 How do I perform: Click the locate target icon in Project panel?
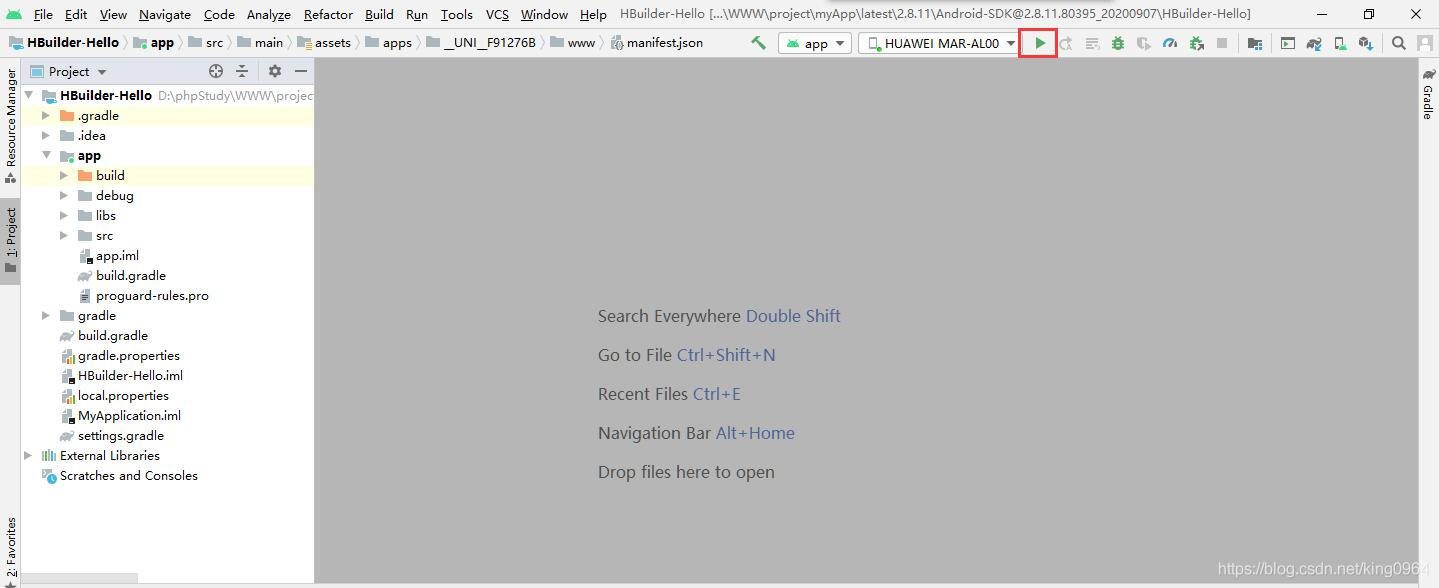tap(216, 71)
